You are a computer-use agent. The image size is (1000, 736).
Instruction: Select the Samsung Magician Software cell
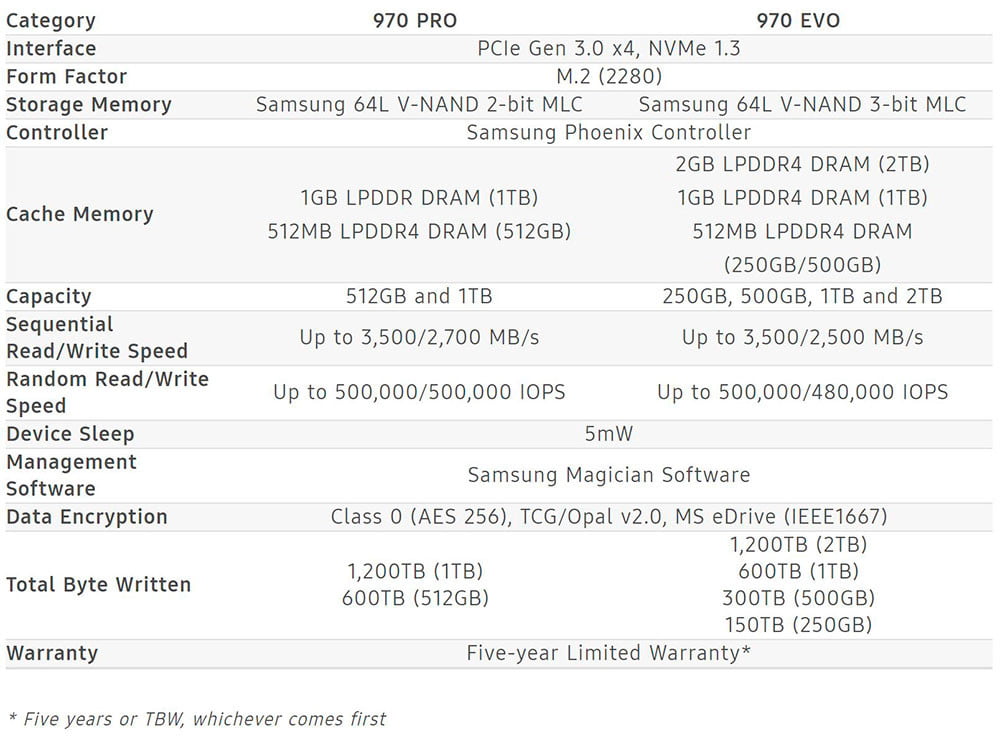tap(608, 475)
